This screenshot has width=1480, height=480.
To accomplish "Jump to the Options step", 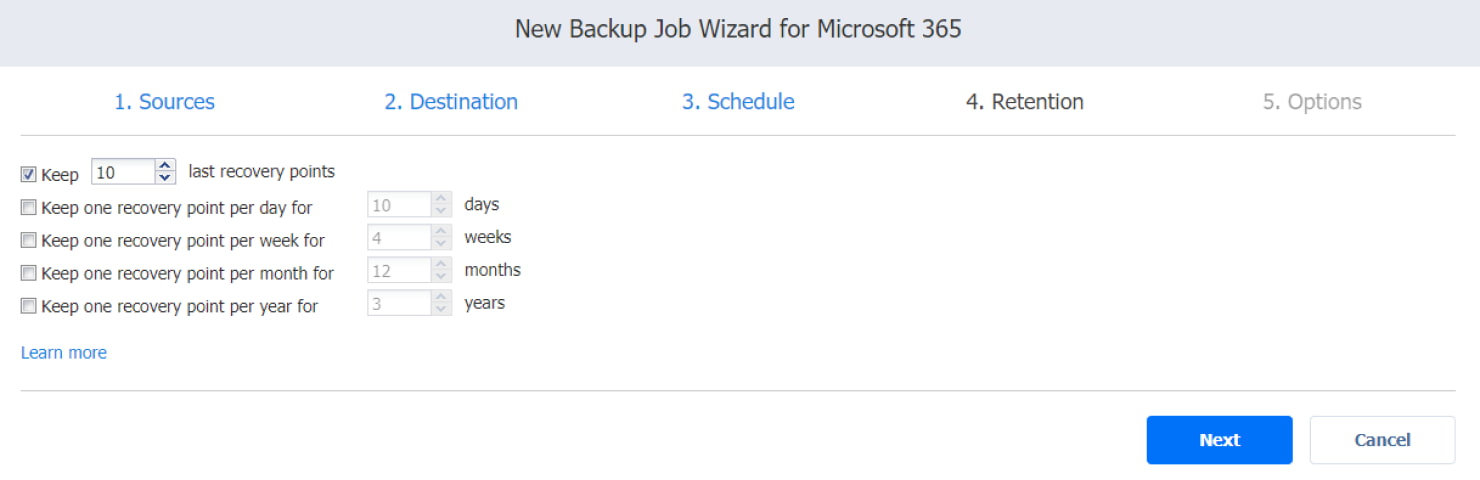I will 1312,102.
